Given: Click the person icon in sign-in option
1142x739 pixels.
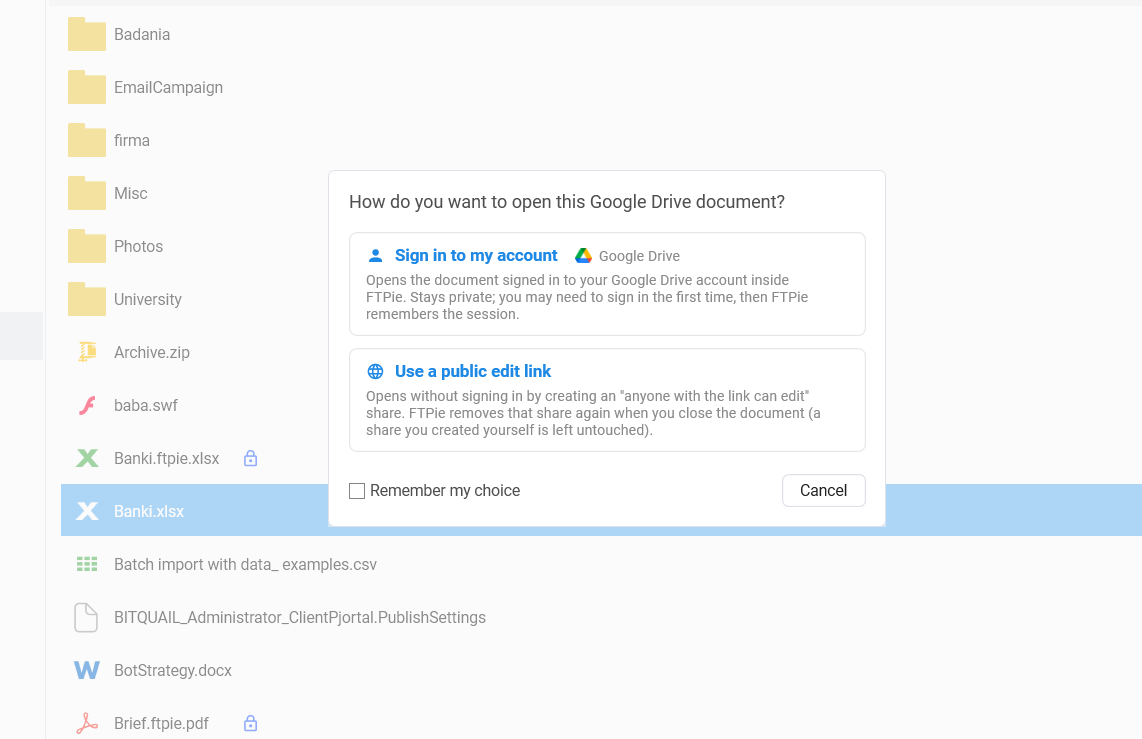Looking at the screenshot, I should point(375,256).
